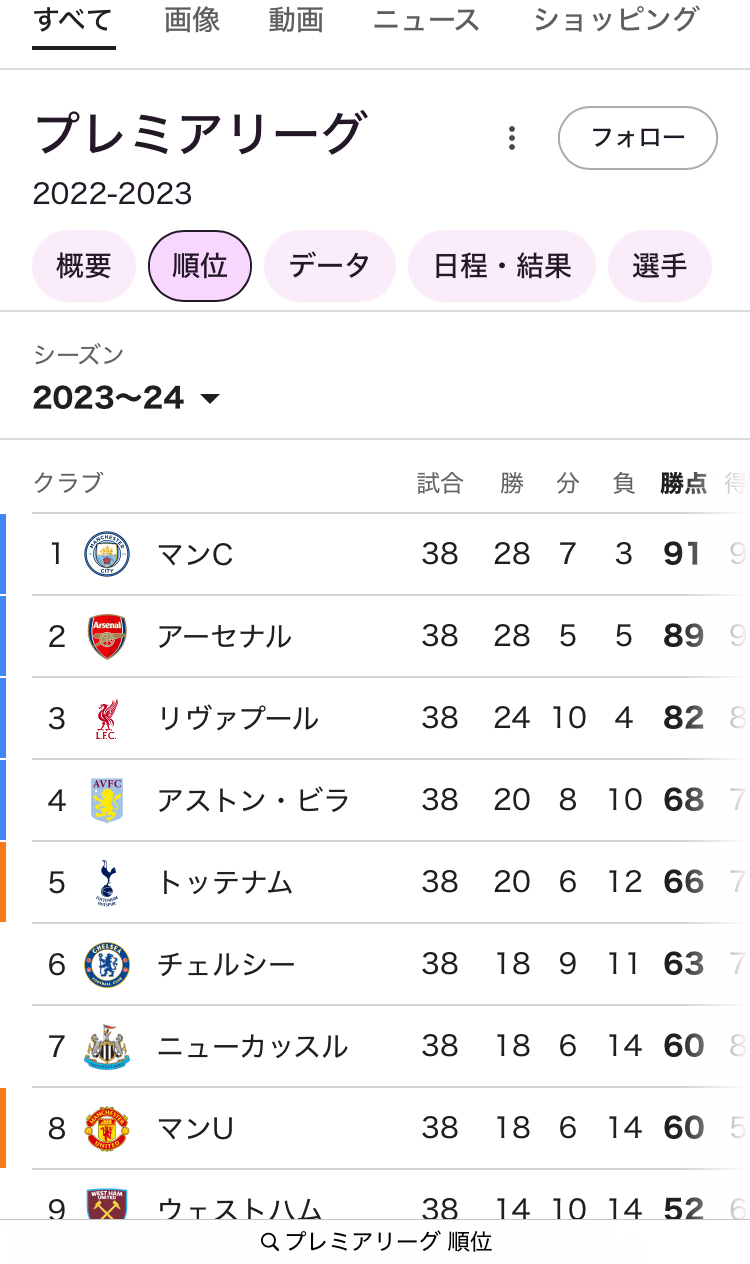Click the Manchester City club crest
Viewport: 750px width, 1264px height.
pyautogui.click(x=107, y=554)
